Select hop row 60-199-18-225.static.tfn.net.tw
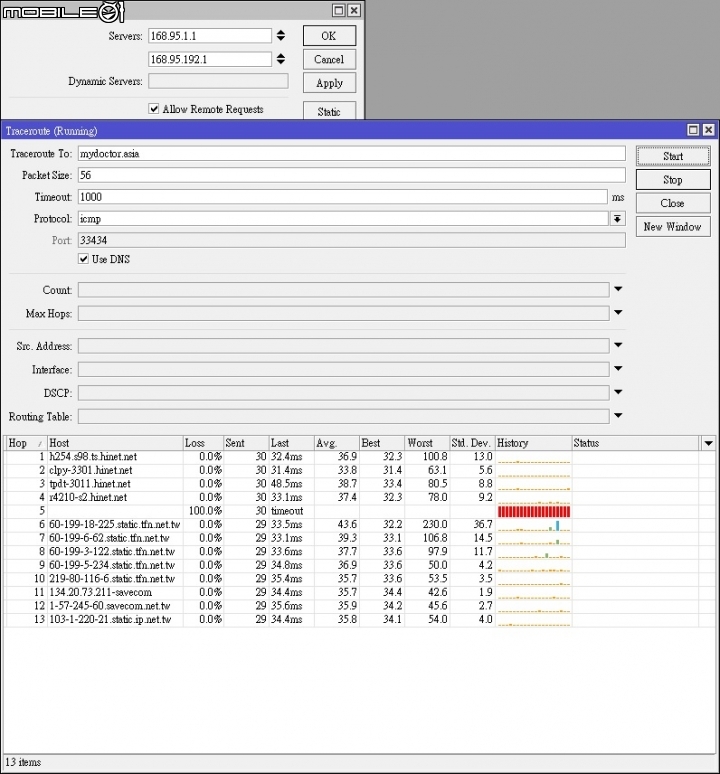The width and height of the screenshot is (720, 774). tap(360, 524)
